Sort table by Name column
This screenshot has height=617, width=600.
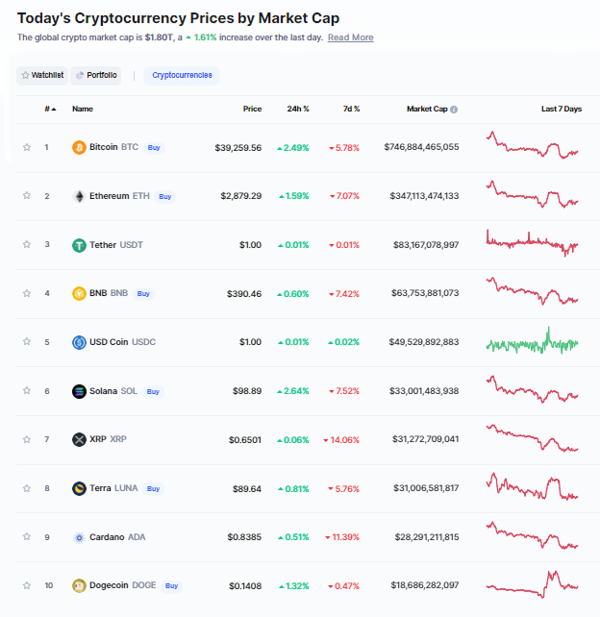click(x=83, y=109)
